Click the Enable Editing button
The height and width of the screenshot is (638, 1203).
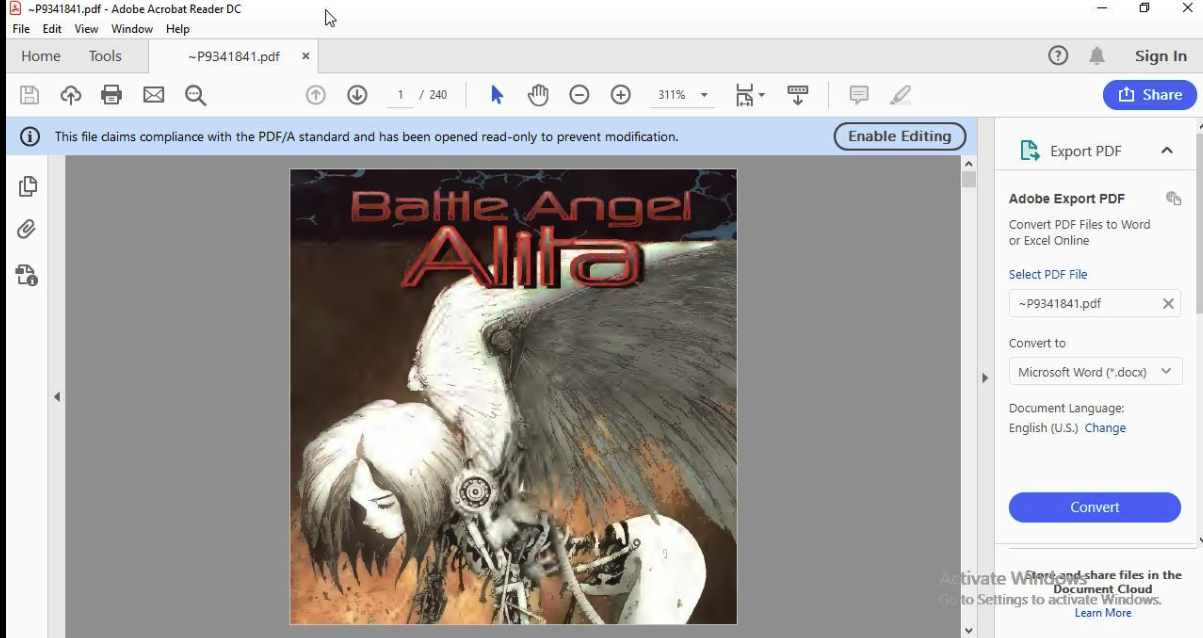[900, 136]
